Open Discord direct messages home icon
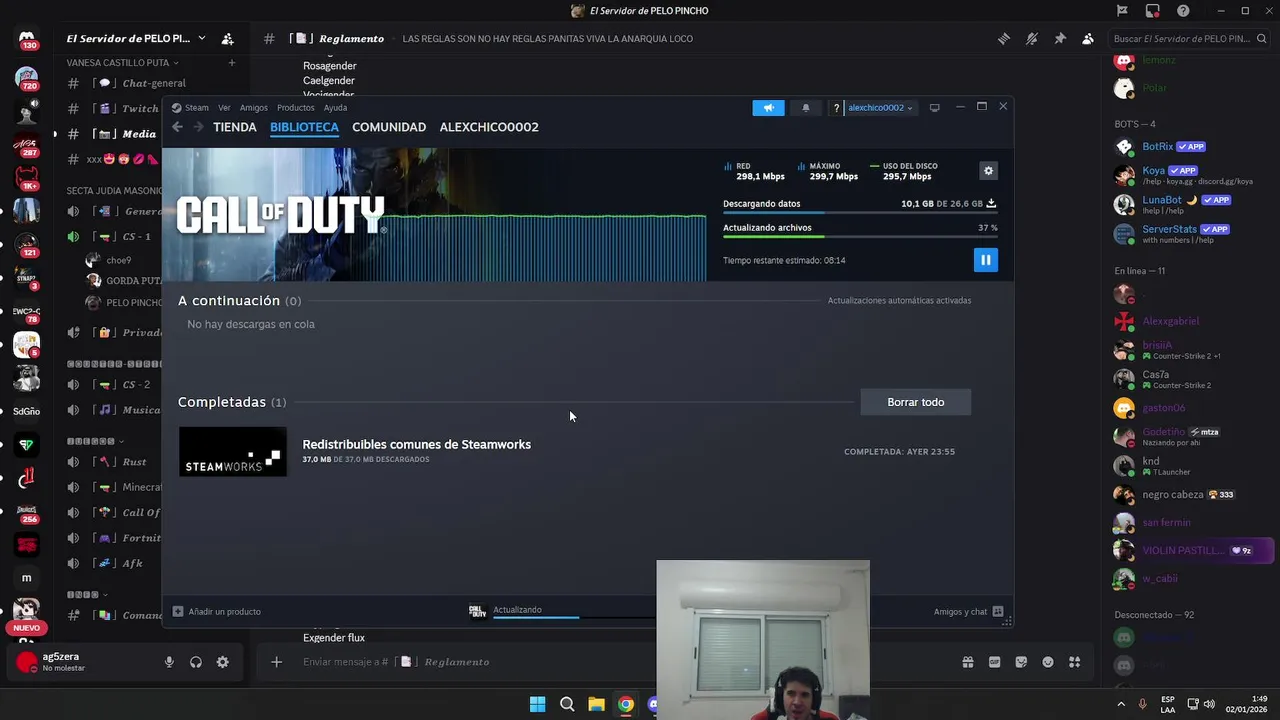The image size is (1280, 720). point(27,40)
